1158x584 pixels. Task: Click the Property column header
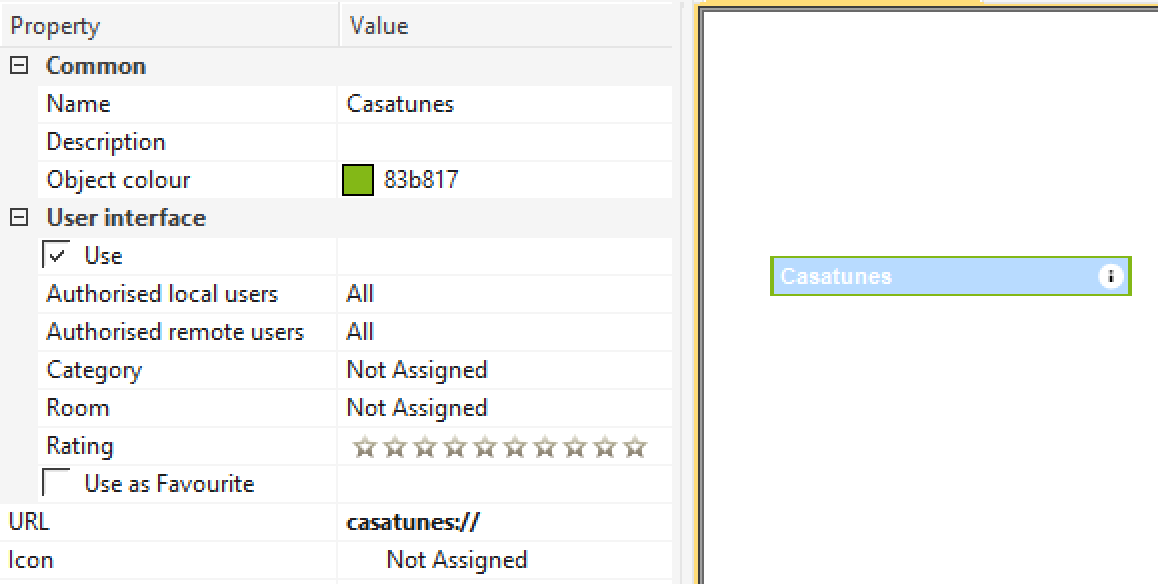pos(55,26)
